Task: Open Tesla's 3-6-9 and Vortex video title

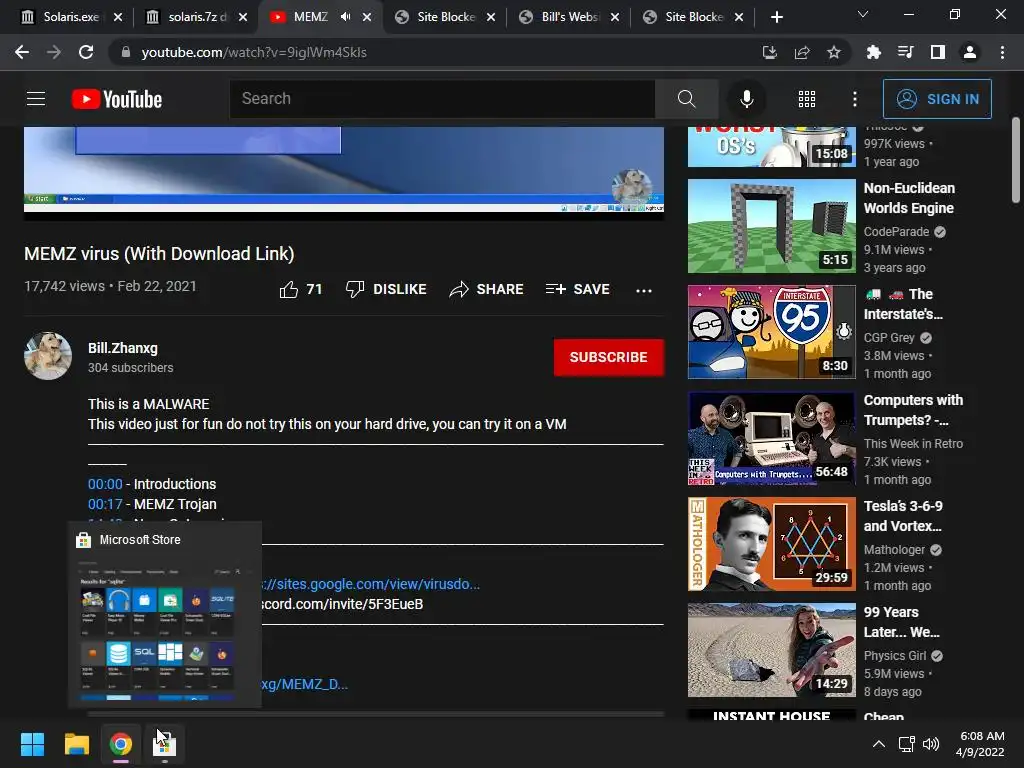Action: point(903,516)
